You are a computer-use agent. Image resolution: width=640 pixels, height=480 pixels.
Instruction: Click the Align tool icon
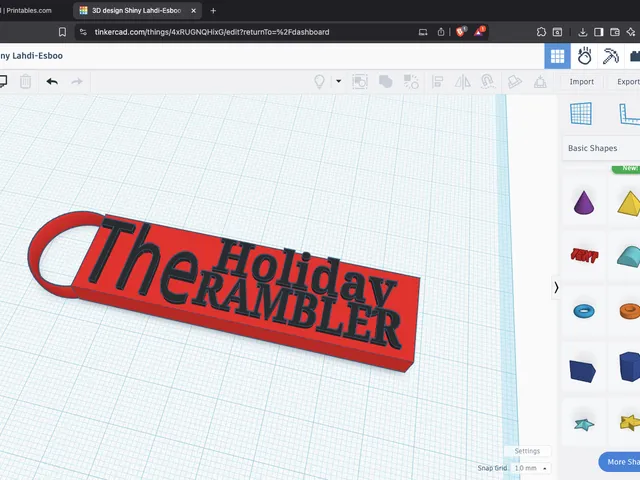point(438,82)
